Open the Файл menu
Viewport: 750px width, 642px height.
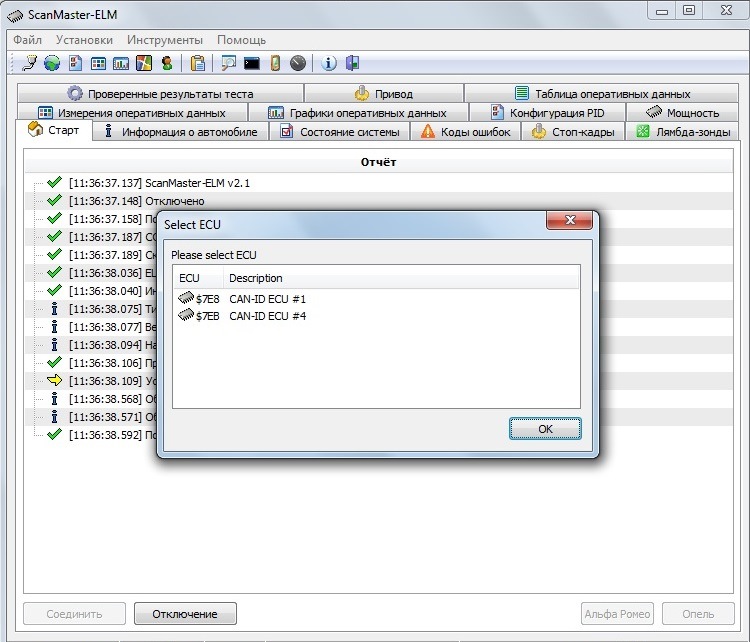click(x=27, y=40)
